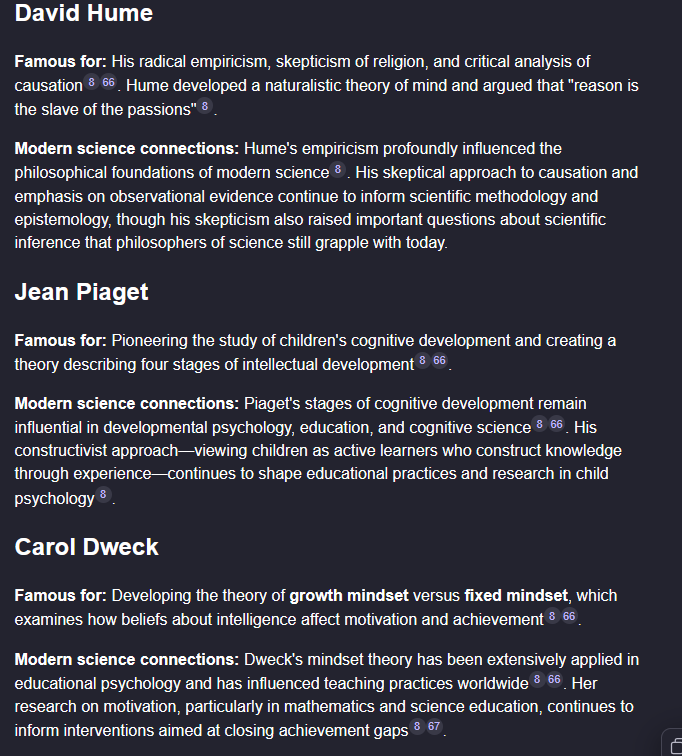Open citation 66 after "stages of intellectual development"
Image resolution: width=682 pixels, height=756 pixels.
pyautogui.click(x=440, y=361)
